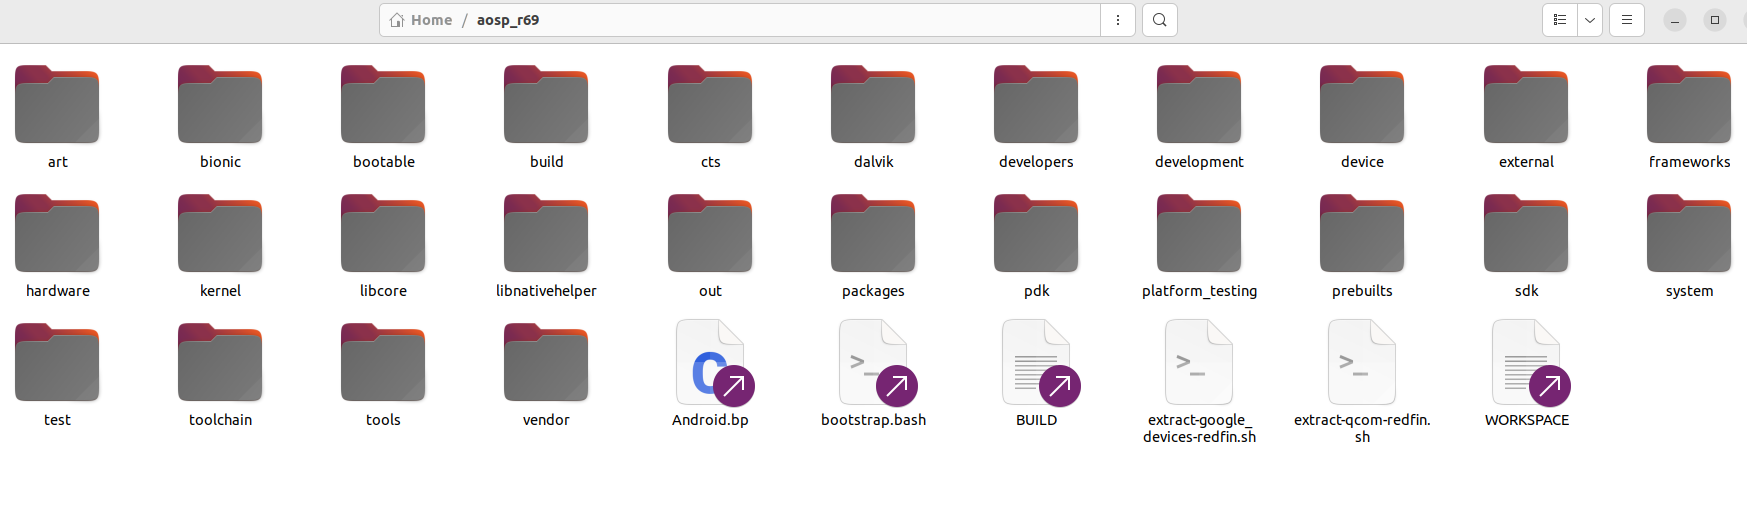Screen dimensions: 1747x517
Task: Open the hamburger main menu
Action: click(1627, 20)
